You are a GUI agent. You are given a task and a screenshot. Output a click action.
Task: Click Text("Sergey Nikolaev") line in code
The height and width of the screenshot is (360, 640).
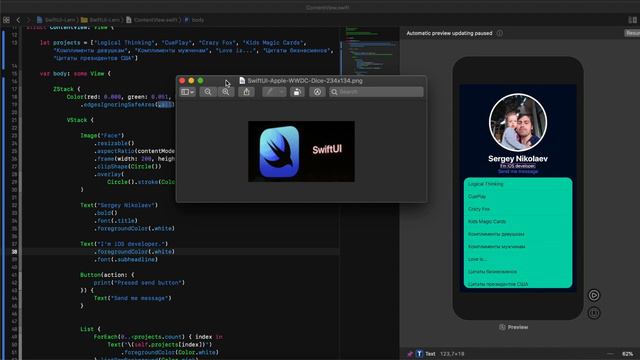119,205
